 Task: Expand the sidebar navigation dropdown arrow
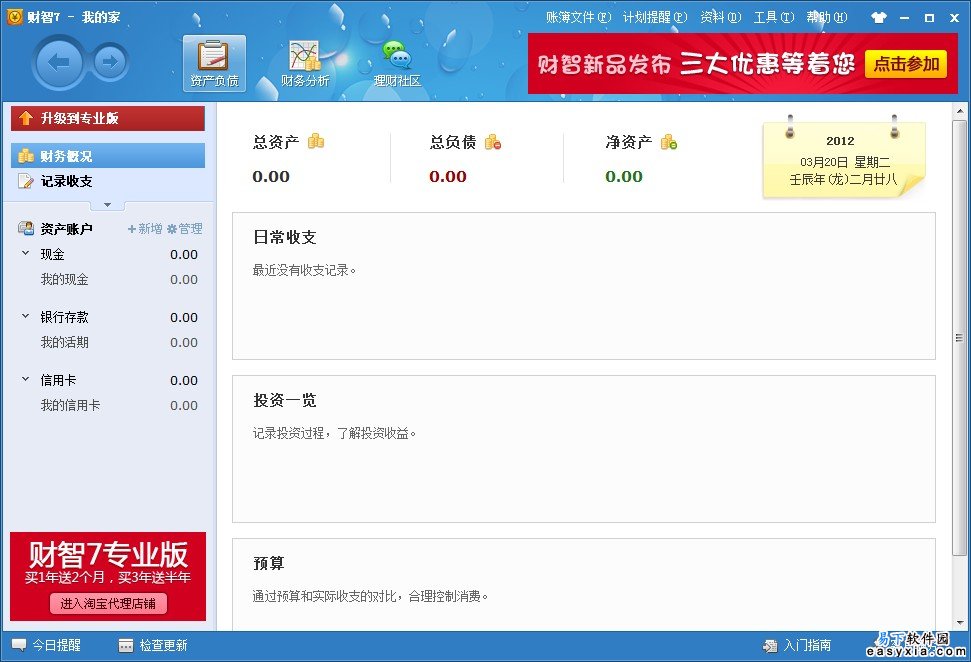point(108,205)
